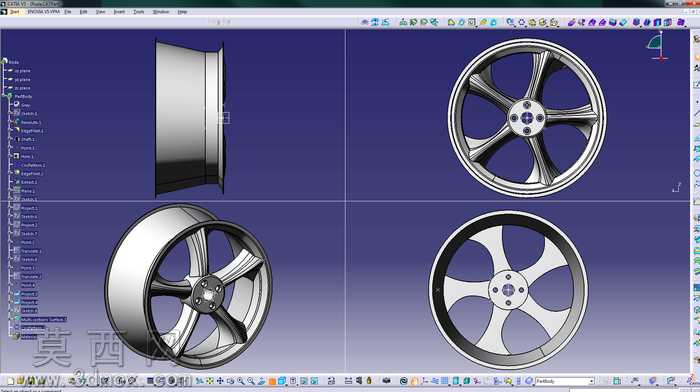Screen dimensions: 700x392
Task: Select Sketch.1 in the specification tree
Action: pyautogui.click(x=29, y=113)
